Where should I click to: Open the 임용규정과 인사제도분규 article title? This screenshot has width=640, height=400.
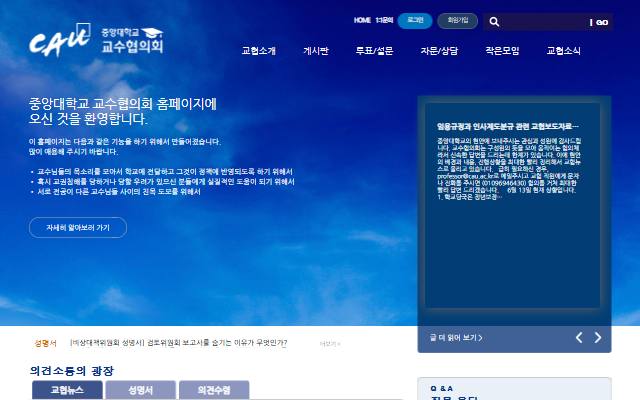(508, 127)
